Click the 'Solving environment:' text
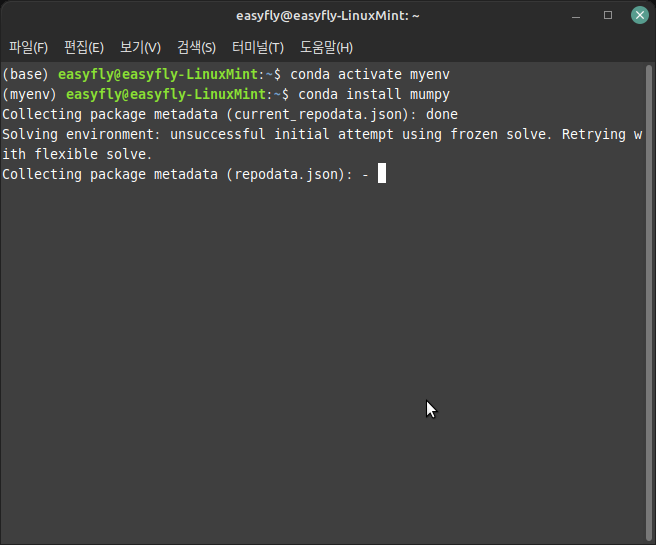656x545 pixels. tap(82, 134)
